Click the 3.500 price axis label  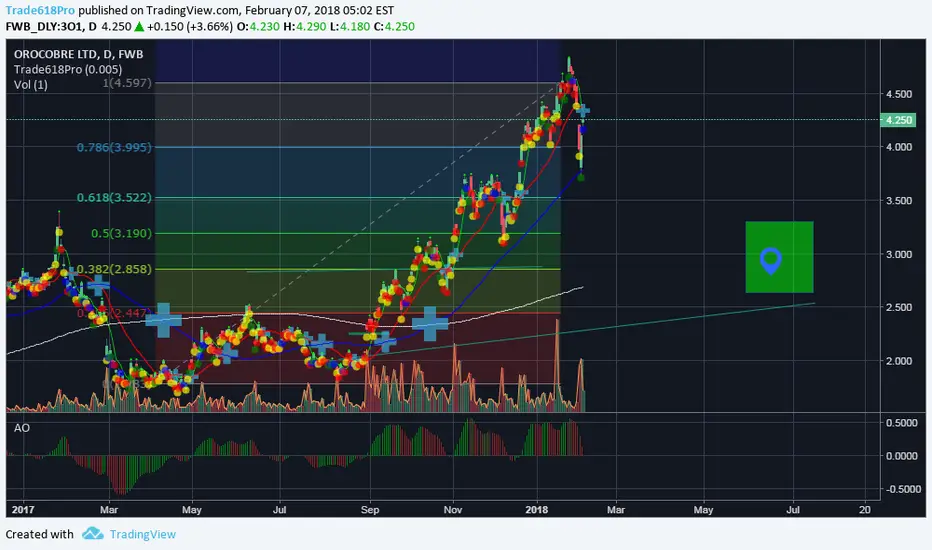click(x=899, y=200)
